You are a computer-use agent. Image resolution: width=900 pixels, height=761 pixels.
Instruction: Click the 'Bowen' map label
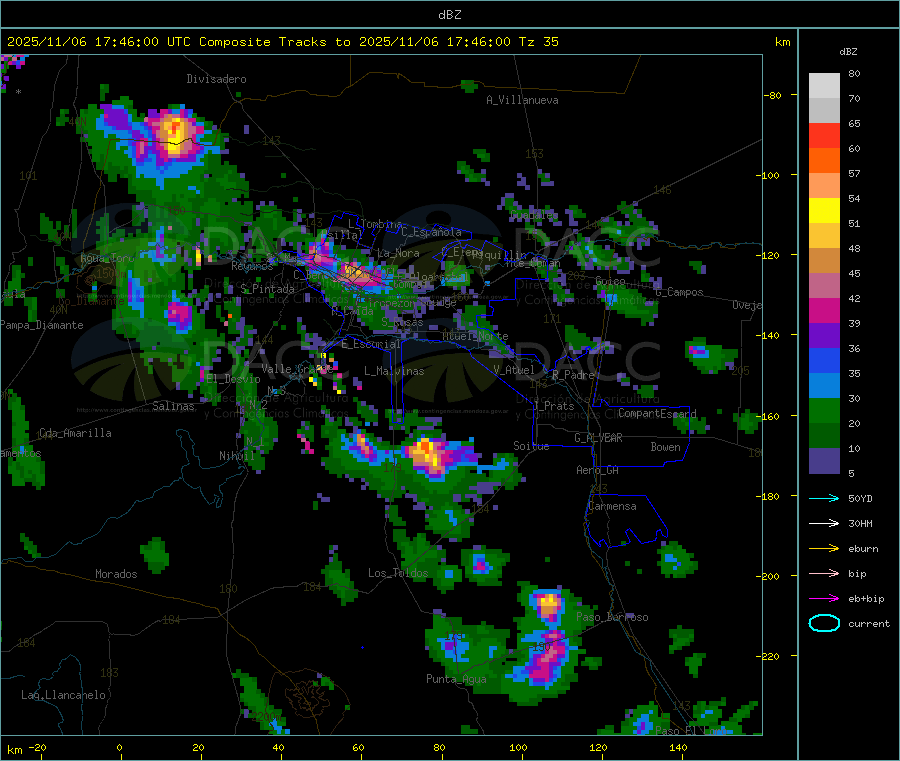(665, 447)
